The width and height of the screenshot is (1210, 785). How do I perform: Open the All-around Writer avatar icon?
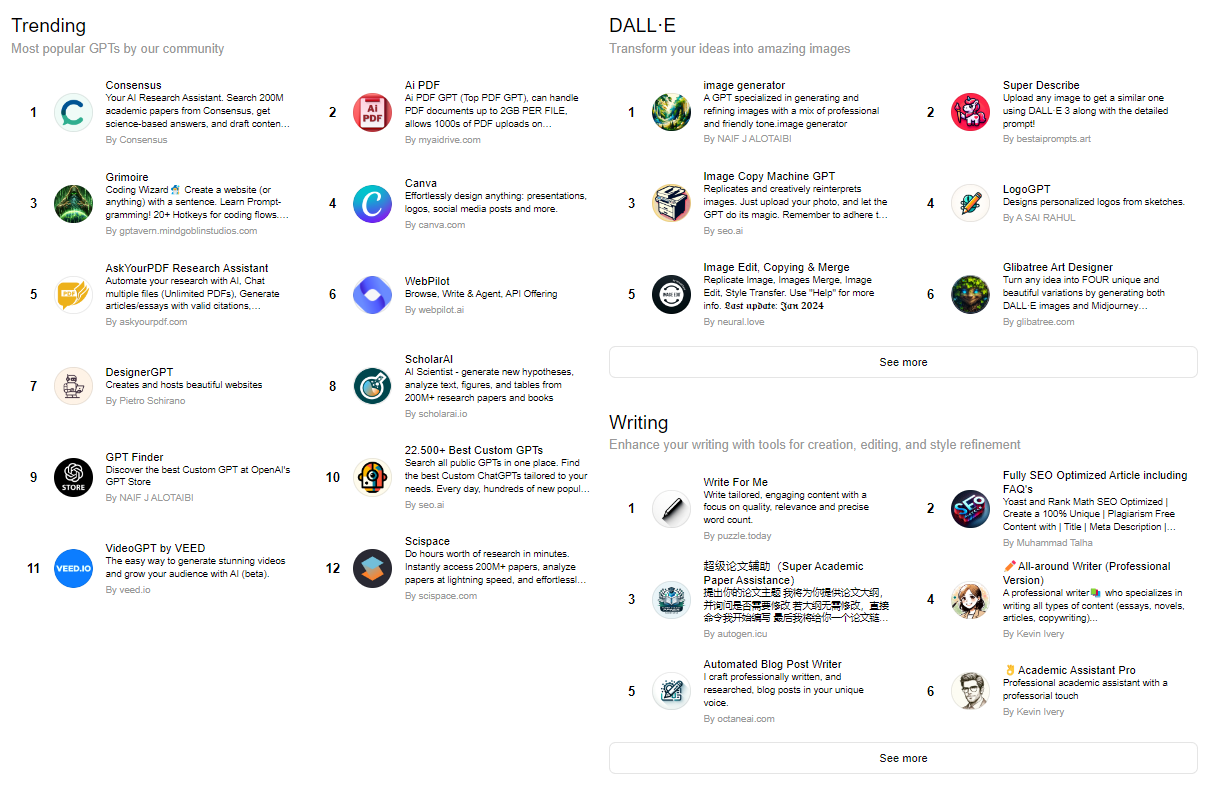(x=970, y=600)
